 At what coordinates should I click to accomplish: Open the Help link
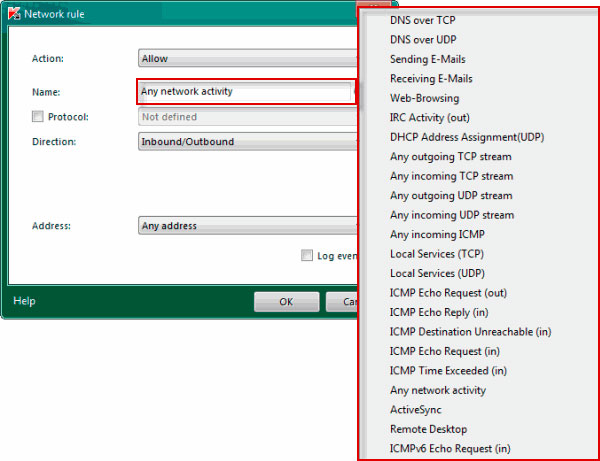point(24,301)
